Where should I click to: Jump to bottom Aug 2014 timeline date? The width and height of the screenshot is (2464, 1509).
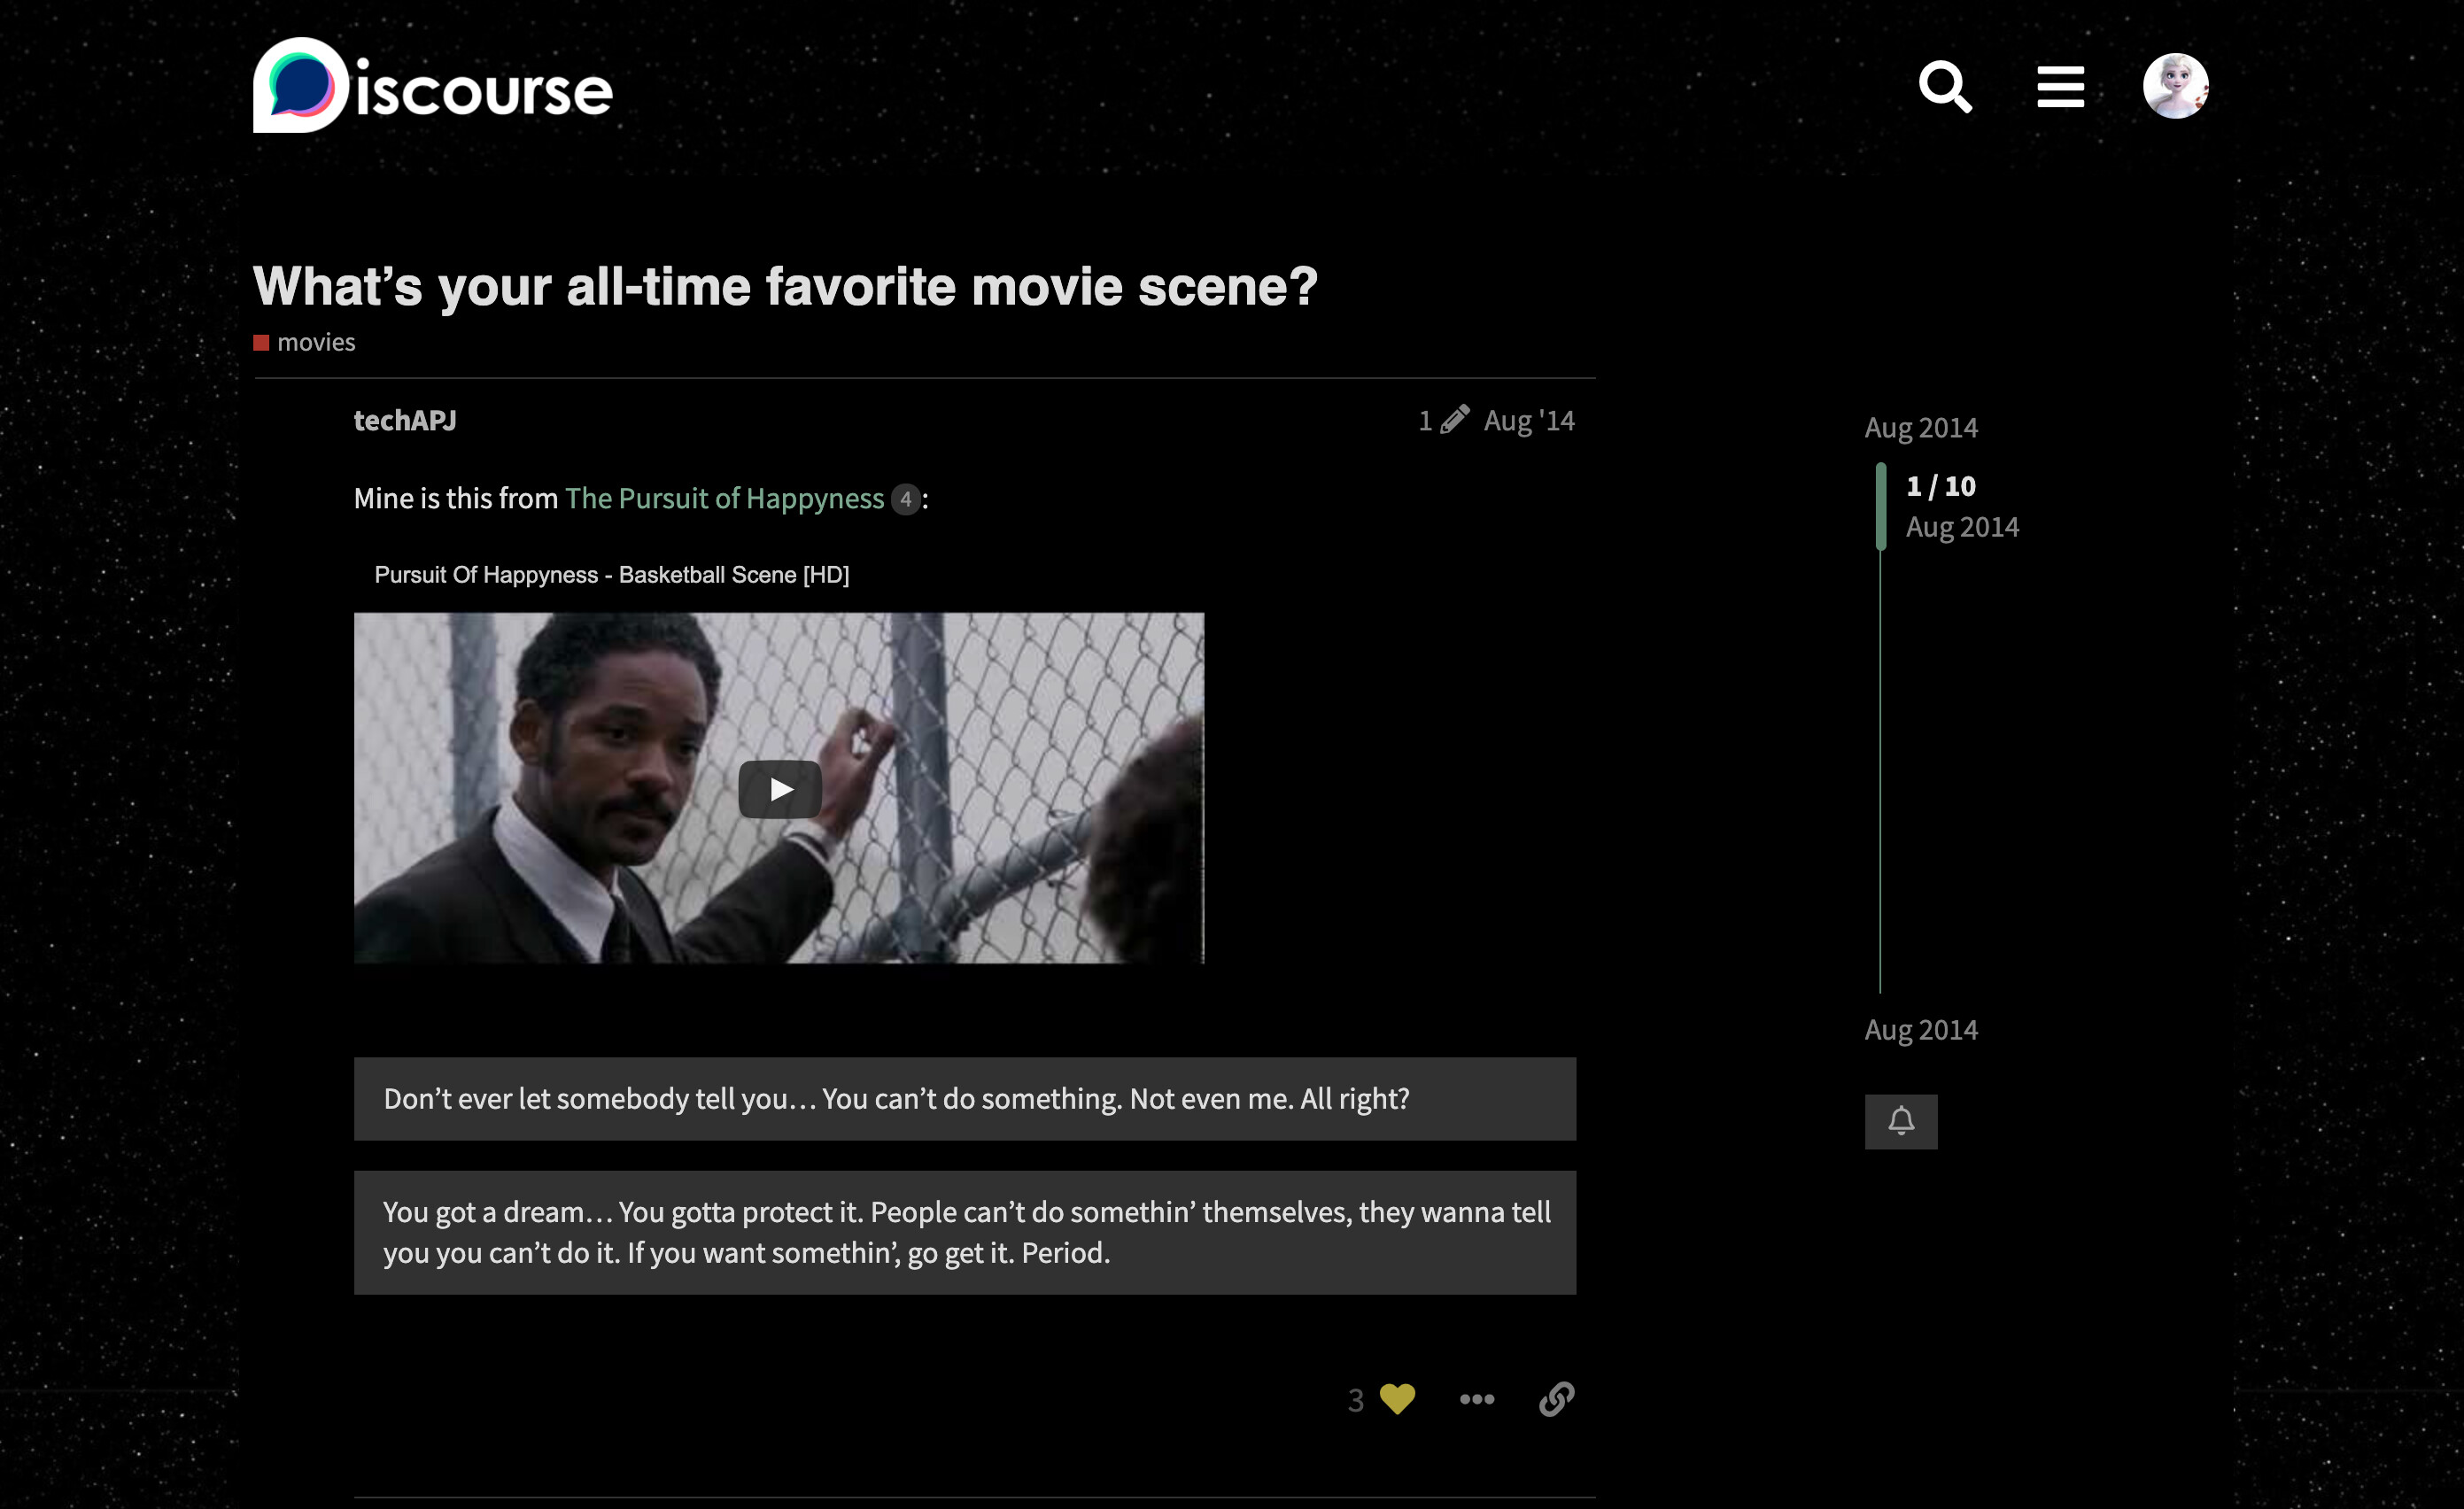[x=1920, y=1030]
